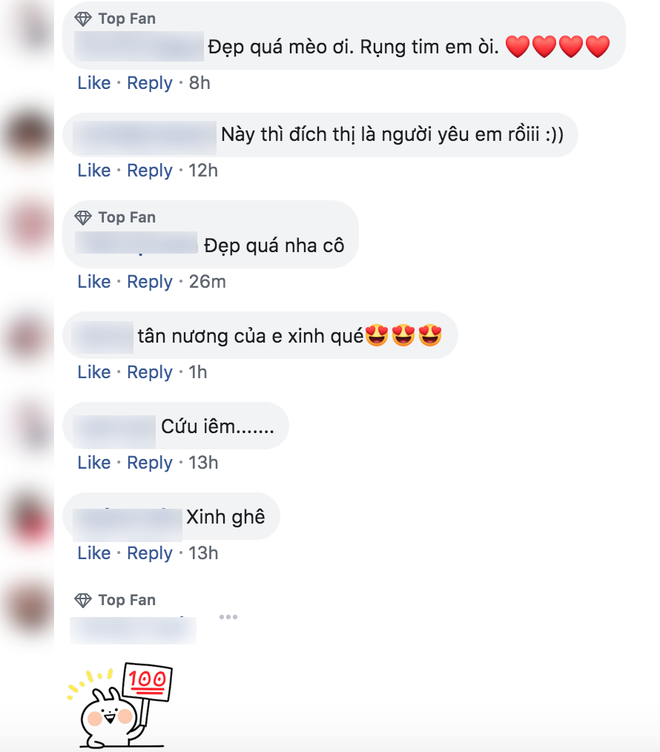660x752 pixels.
Task: Click the red heart emojis in first comment
Action: (x=558, y=47)
